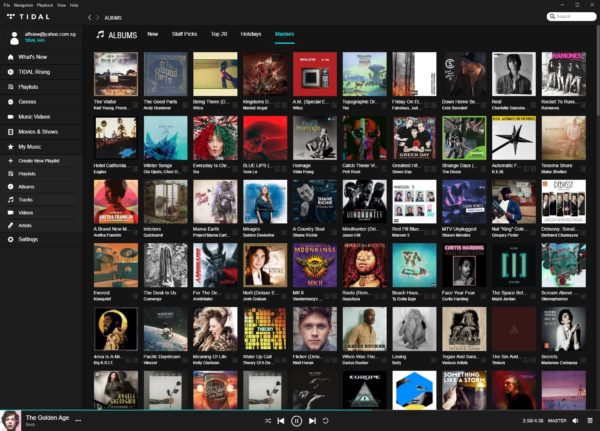Skip to the next track

(x=312, y=421)
